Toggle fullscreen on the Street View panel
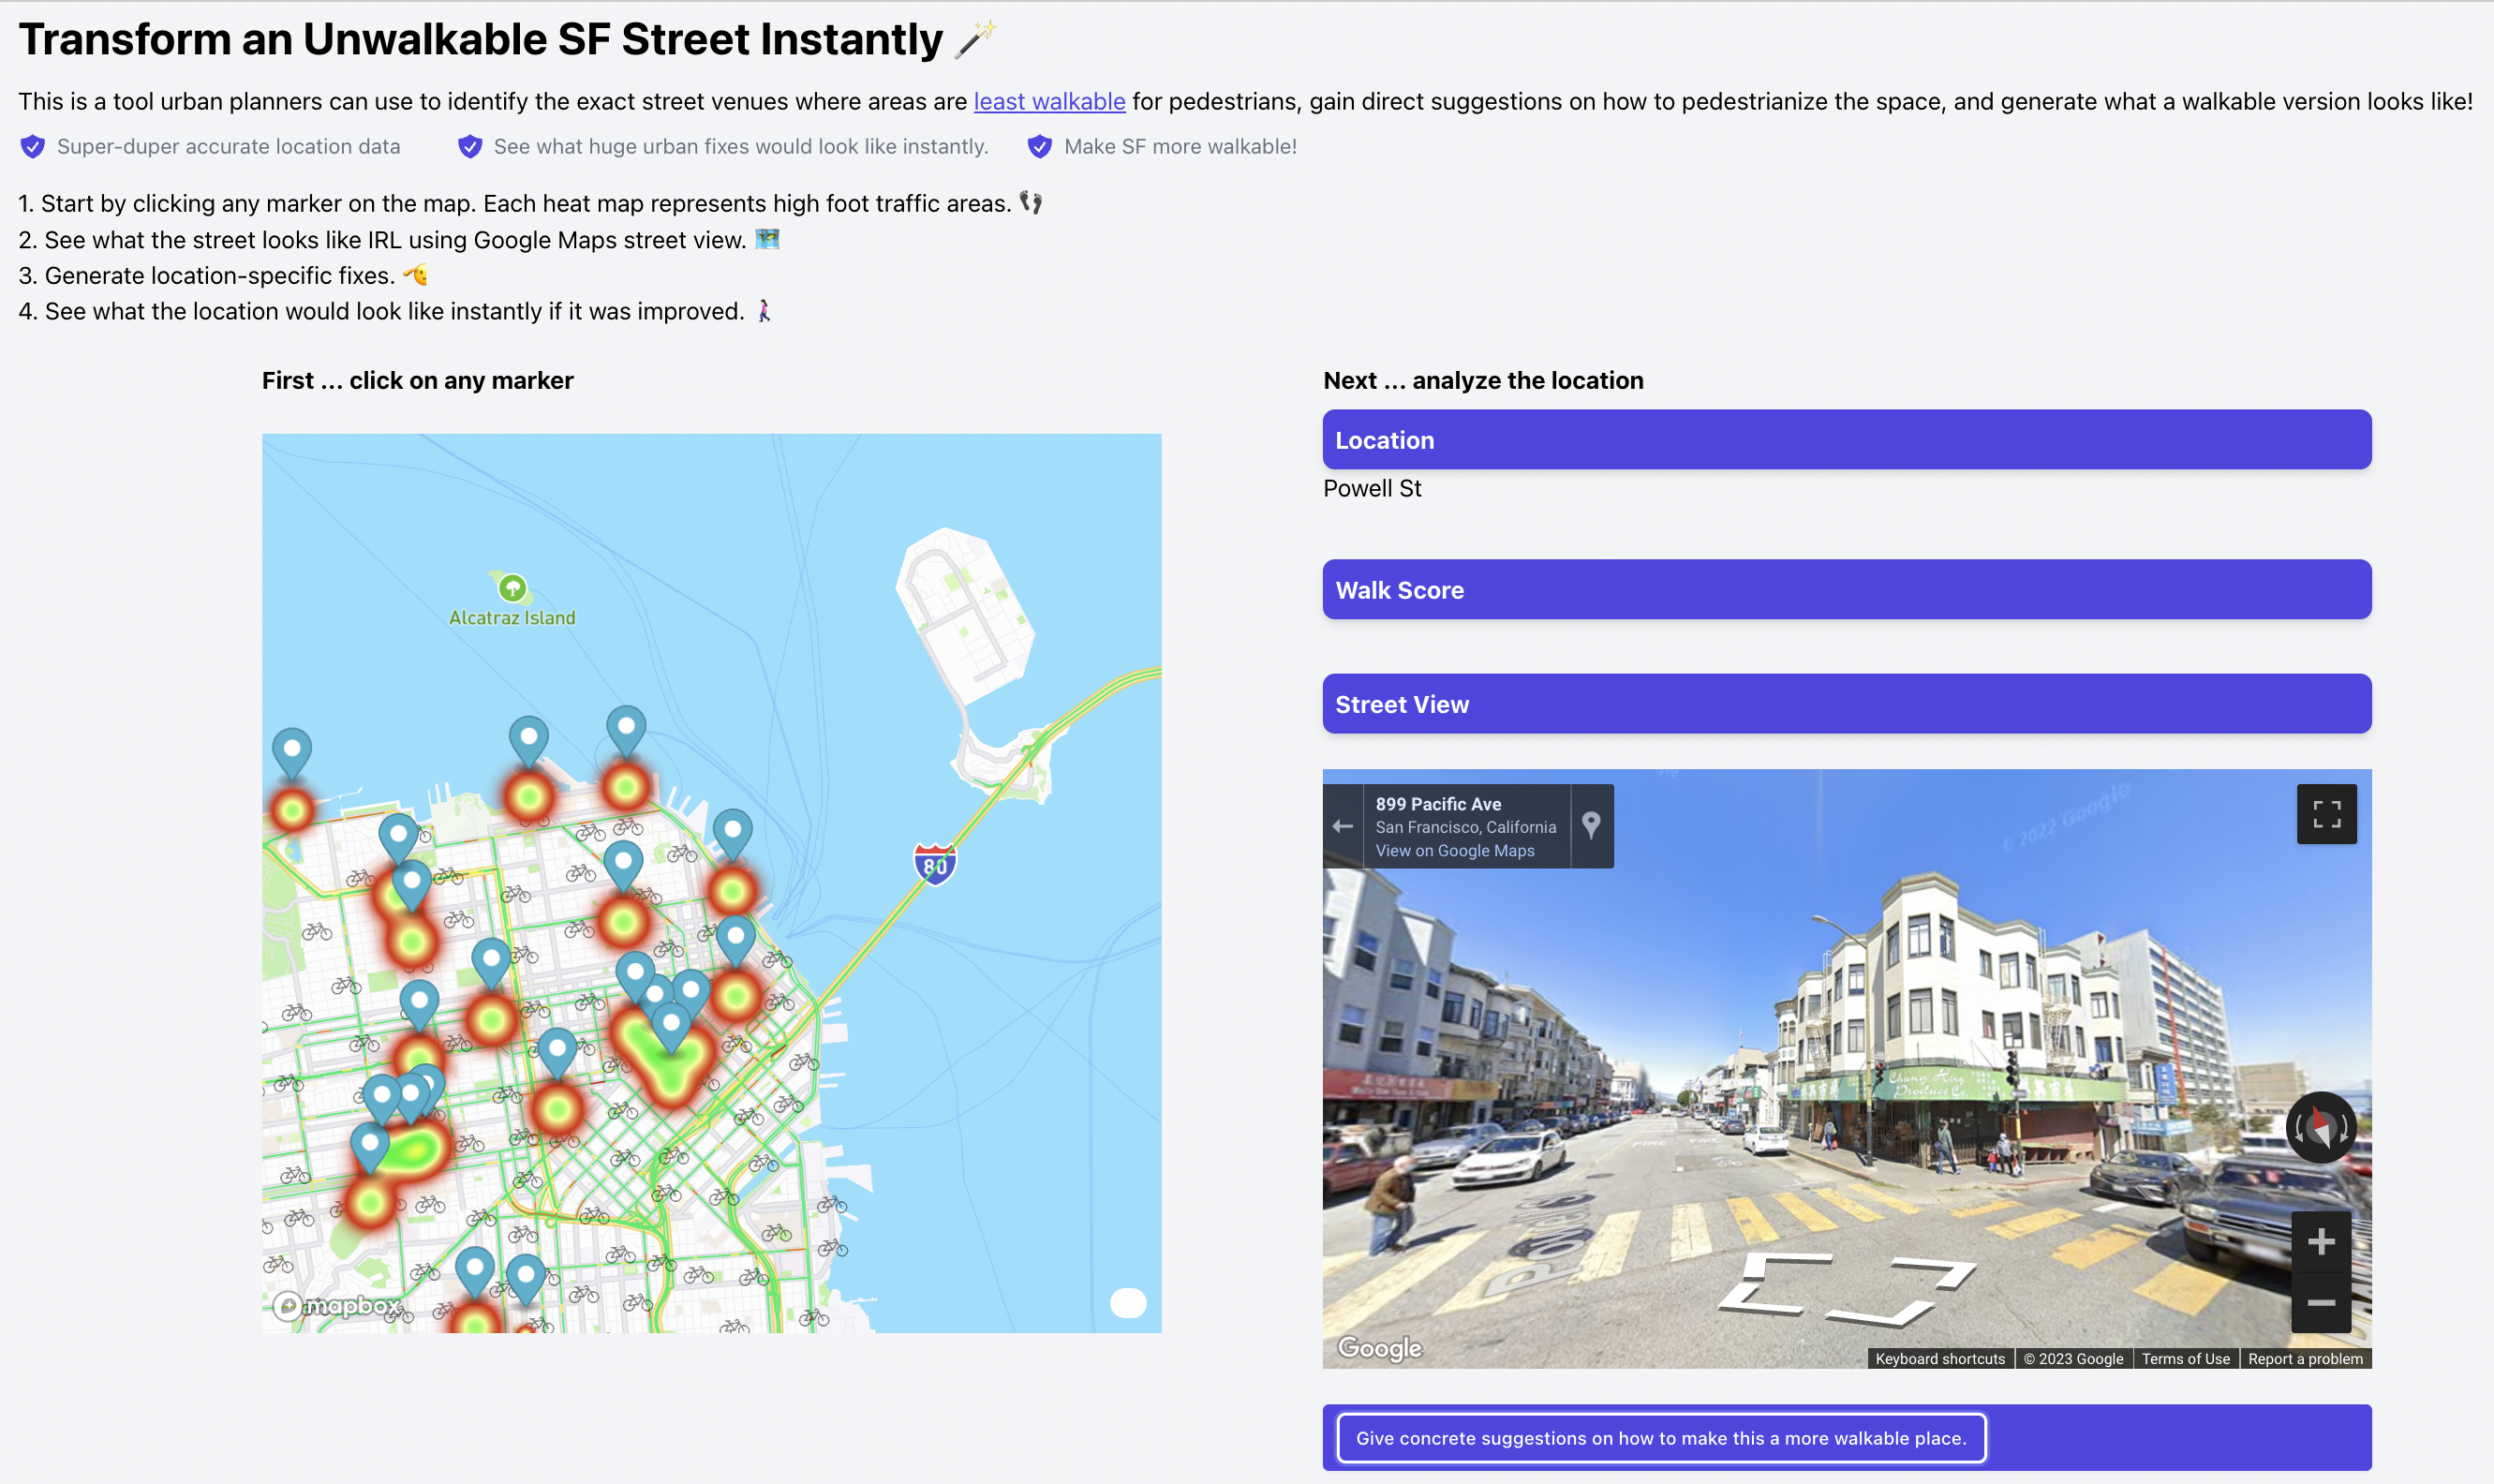The image size is (2494, 1484). pyautogui.click(x=2325, y=815)
